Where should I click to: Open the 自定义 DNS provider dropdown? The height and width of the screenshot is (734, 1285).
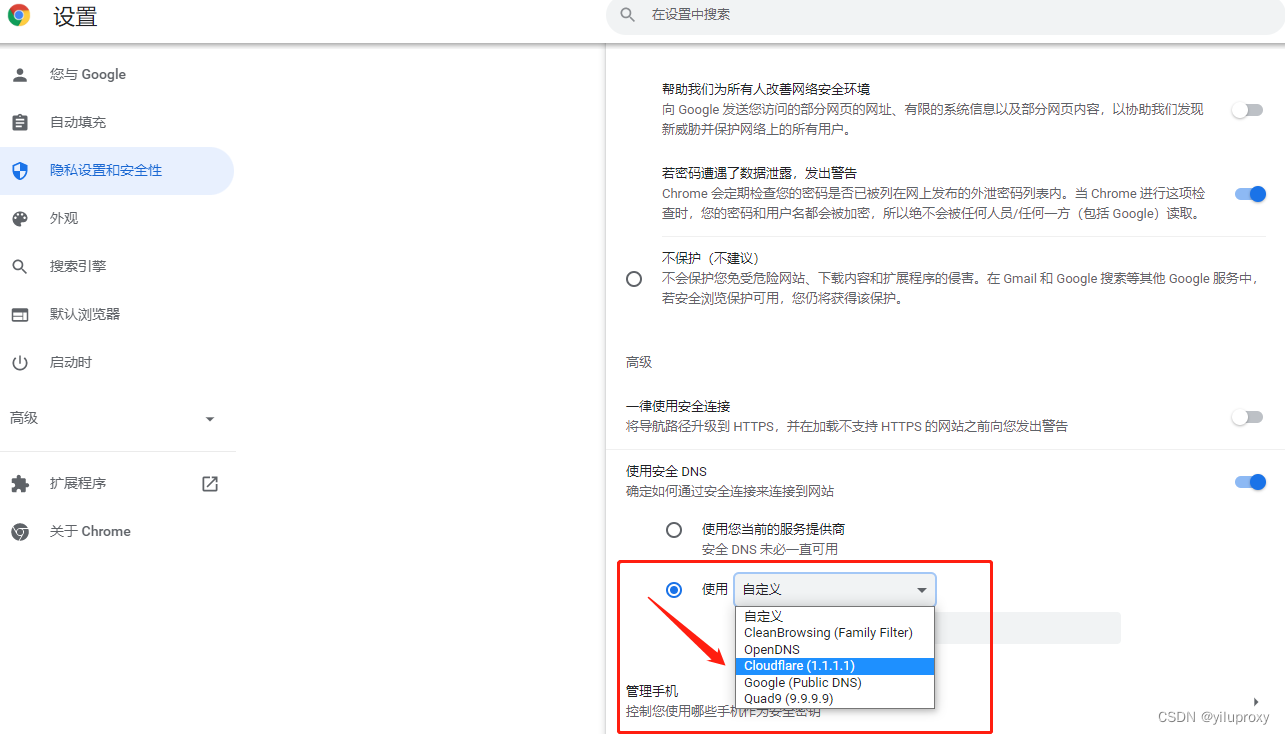835,590
